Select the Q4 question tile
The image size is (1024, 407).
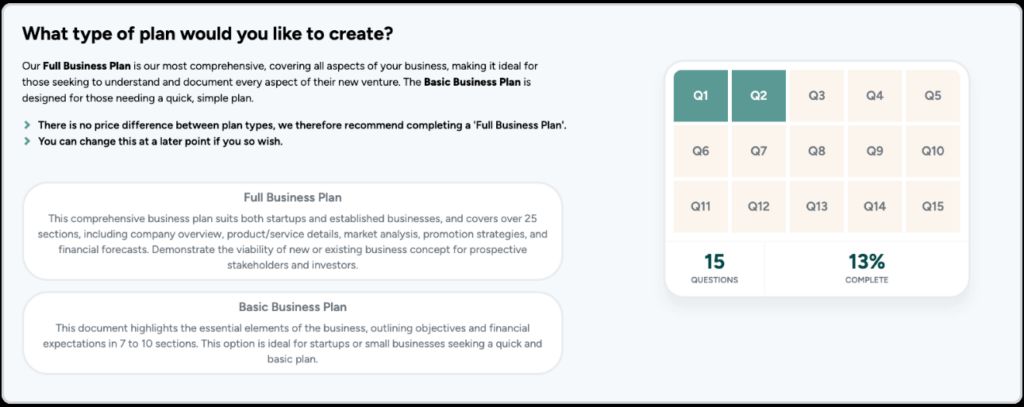click(x=874, y=96)
